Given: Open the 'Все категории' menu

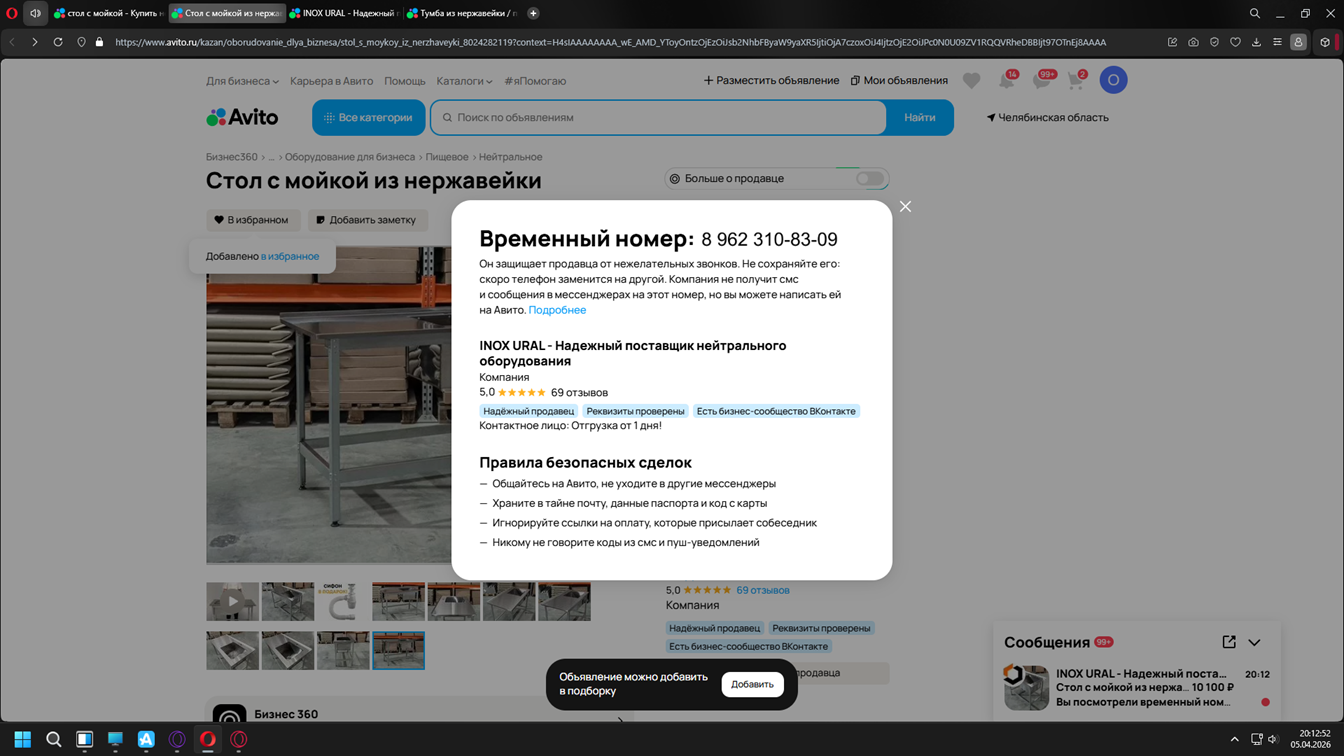Looking at the screenshot, I should (369, 117).
